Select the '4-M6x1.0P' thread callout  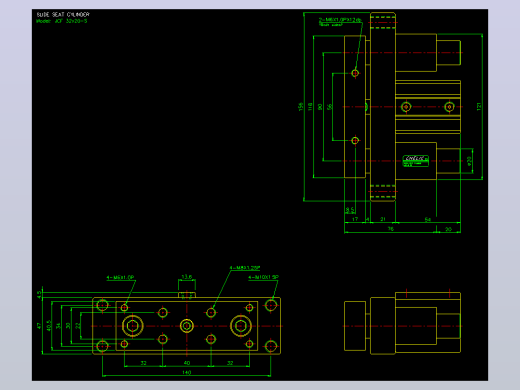[120, 277]
